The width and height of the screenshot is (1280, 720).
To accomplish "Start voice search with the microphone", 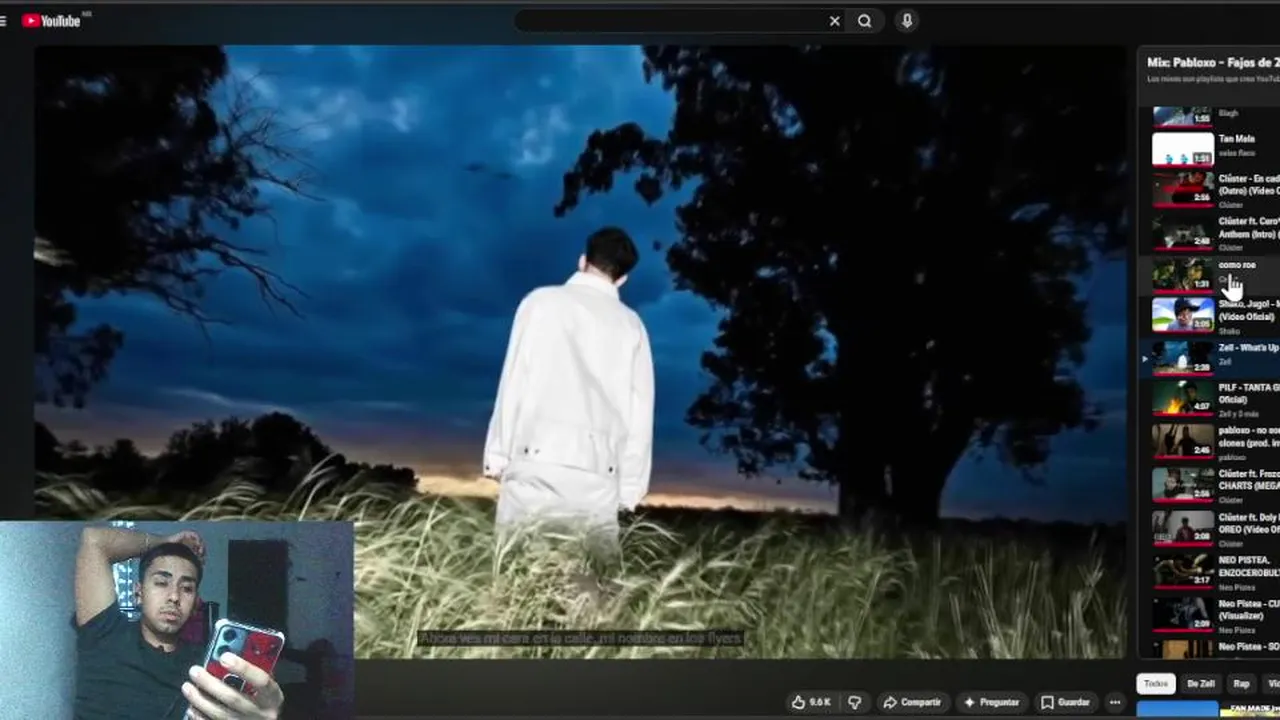I will pos(907,21).
